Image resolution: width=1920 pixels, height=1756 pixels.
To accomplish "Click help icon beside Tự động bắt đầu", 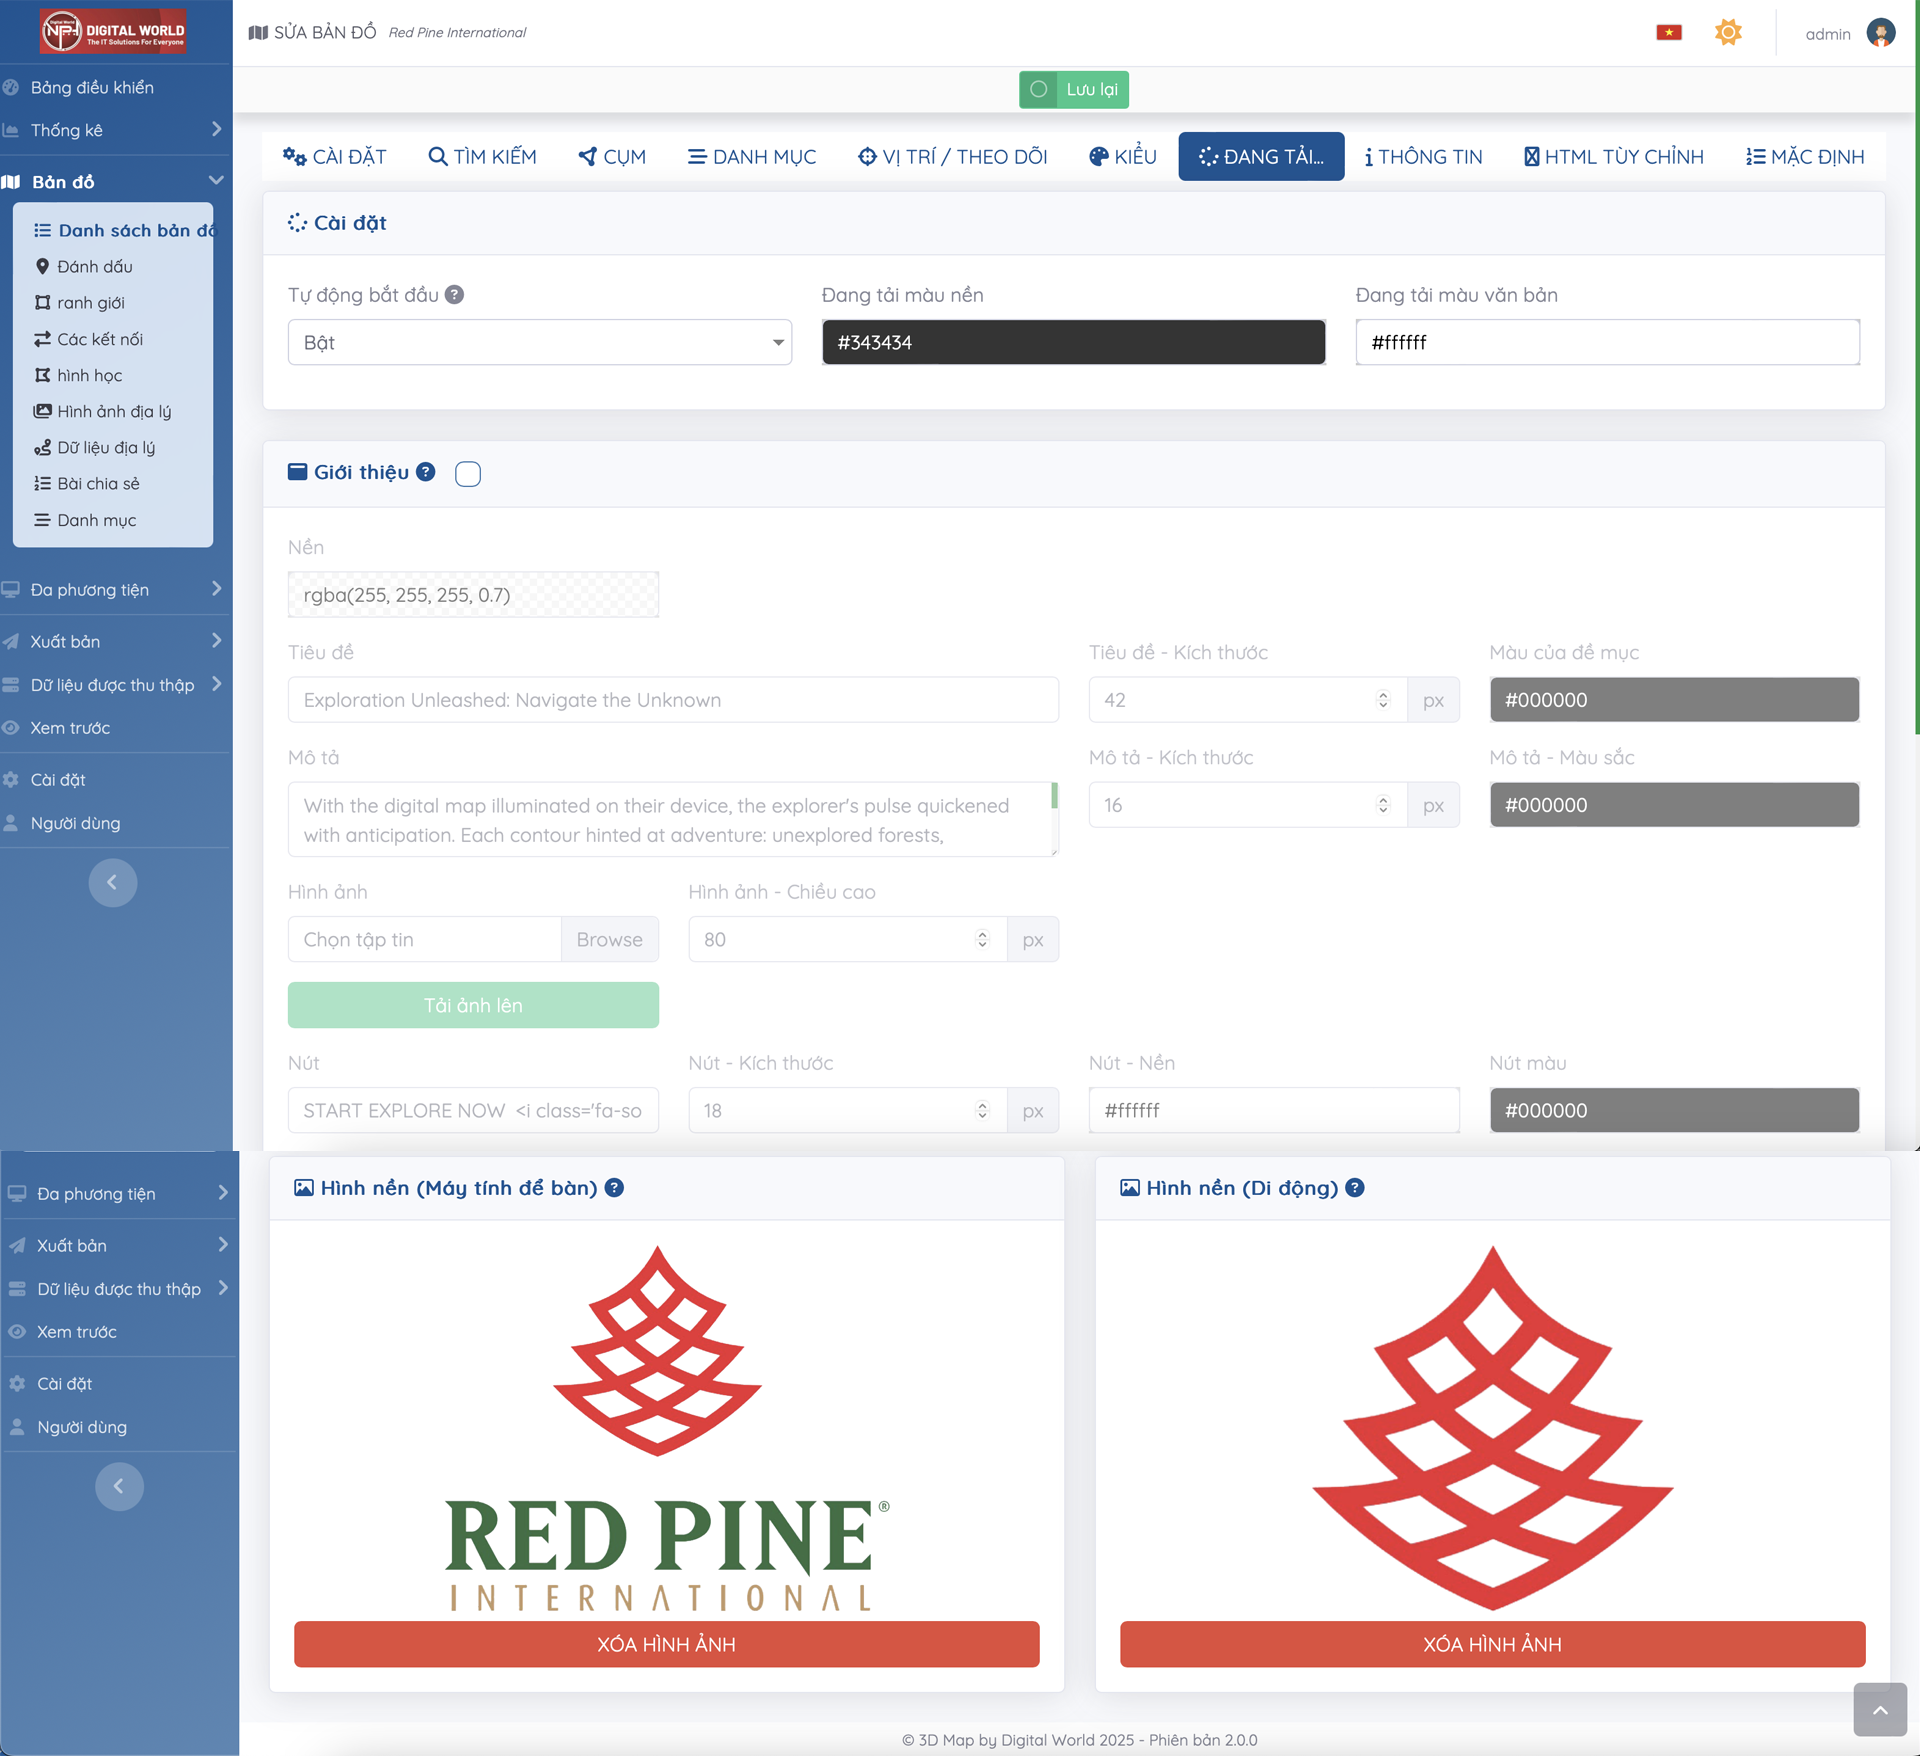I will (454, 295).
